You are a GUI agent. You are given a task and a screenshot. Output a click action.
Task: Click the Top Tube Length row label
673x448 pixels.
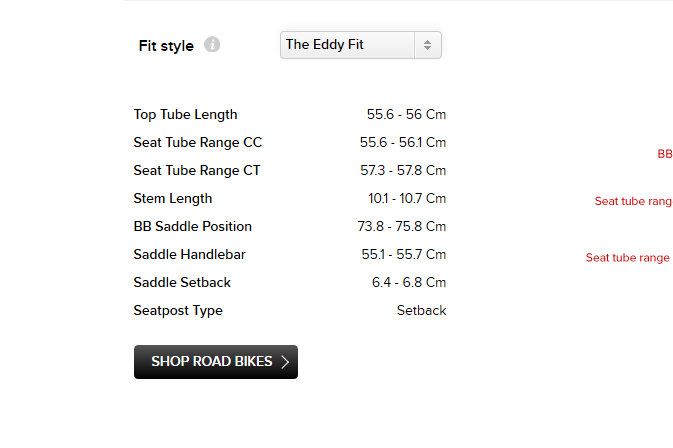[x=185, y=115]
